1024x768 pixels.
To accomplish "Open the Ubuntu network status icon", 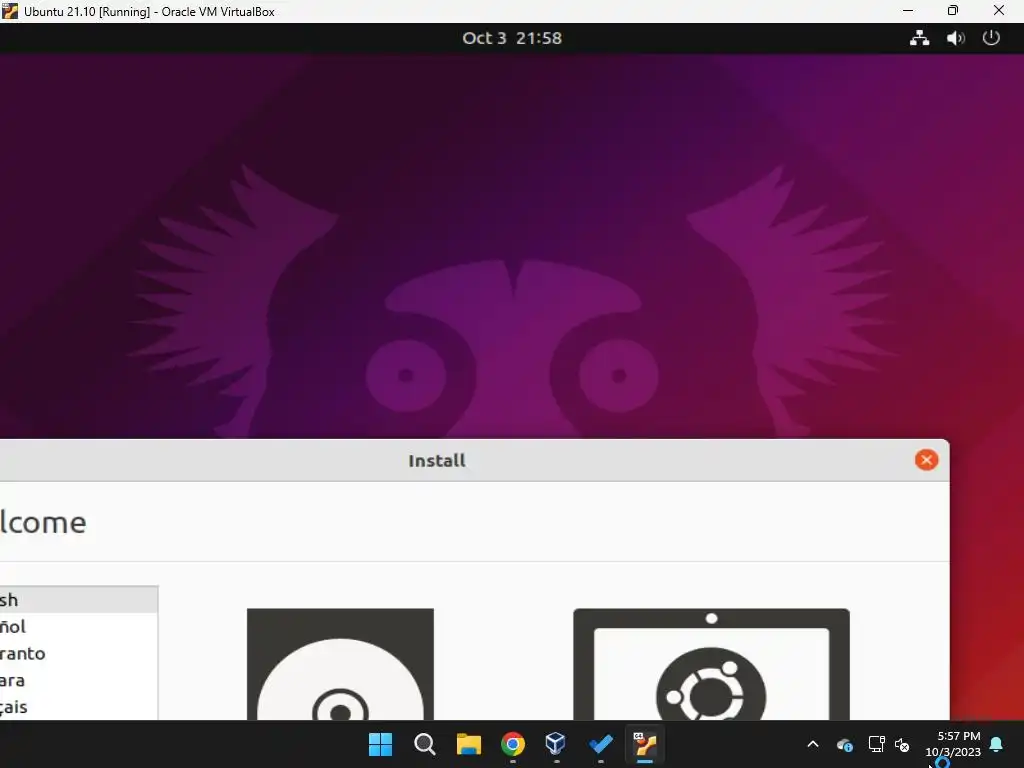I will 920,38.
